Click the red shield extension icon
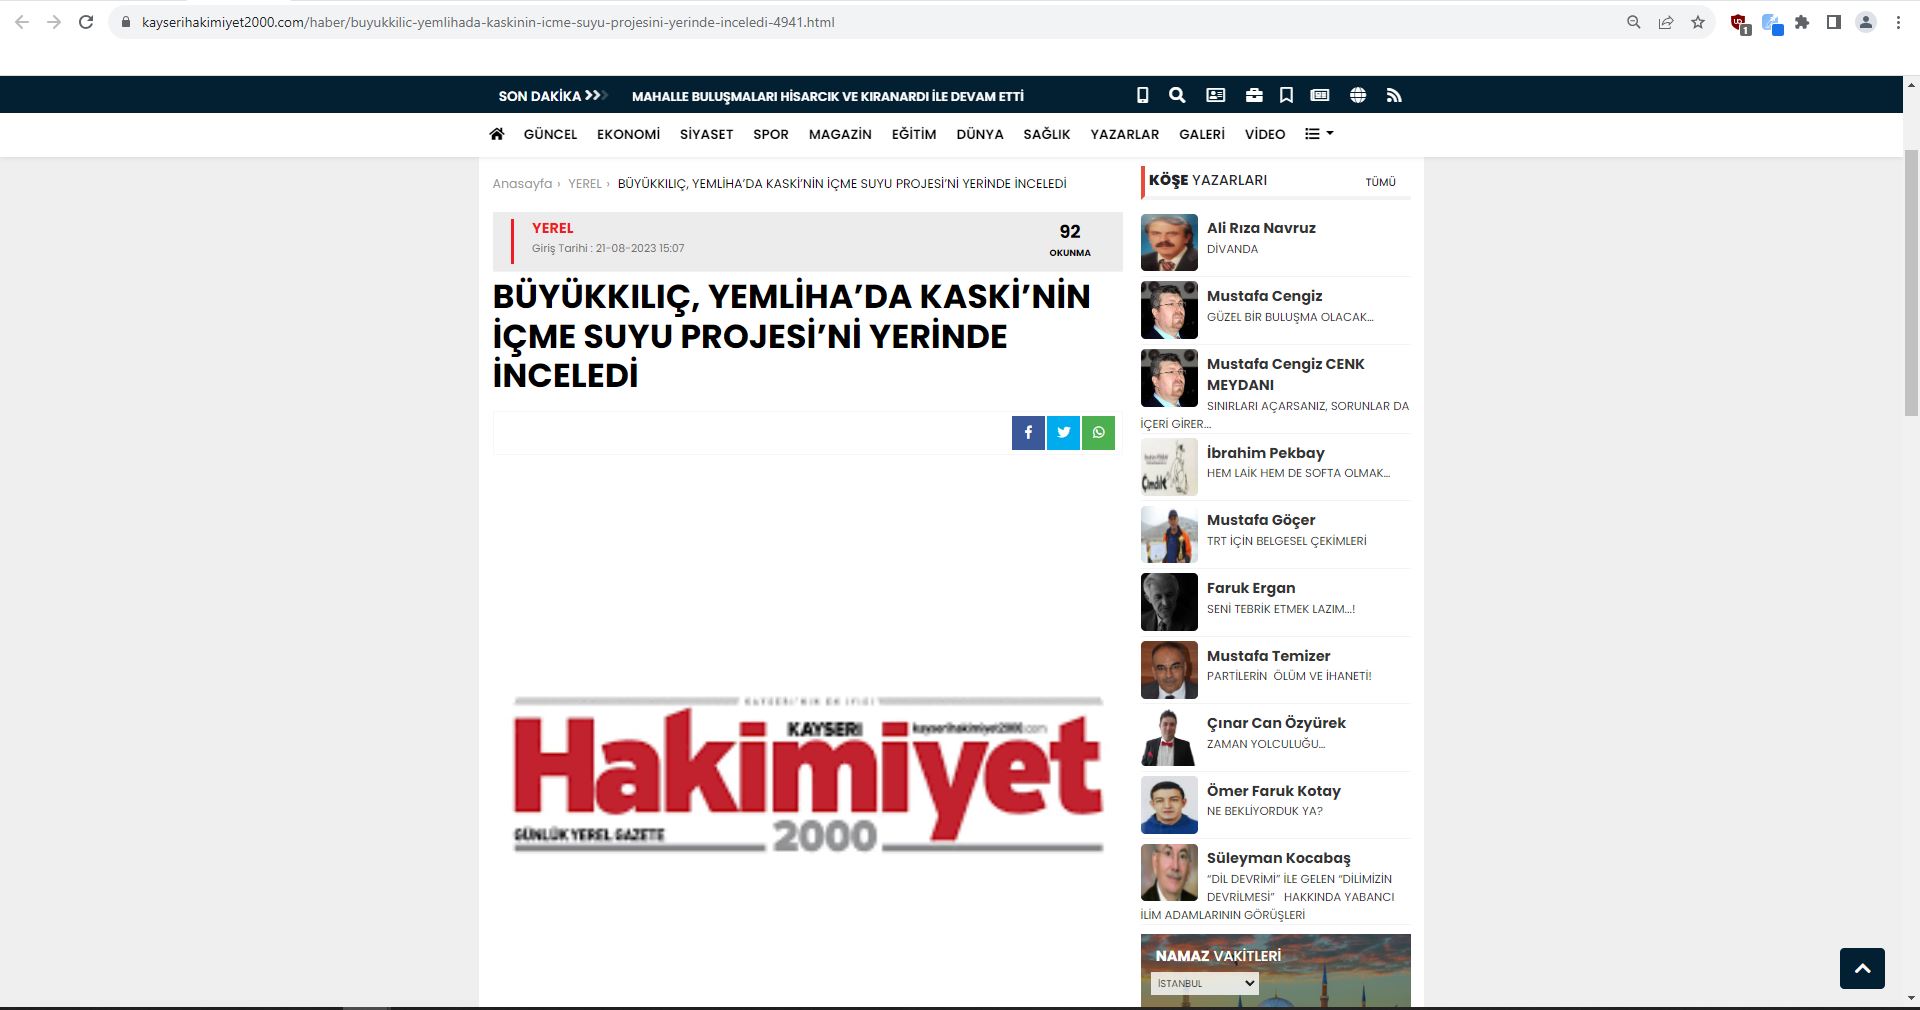 [x=1740, y=24]
